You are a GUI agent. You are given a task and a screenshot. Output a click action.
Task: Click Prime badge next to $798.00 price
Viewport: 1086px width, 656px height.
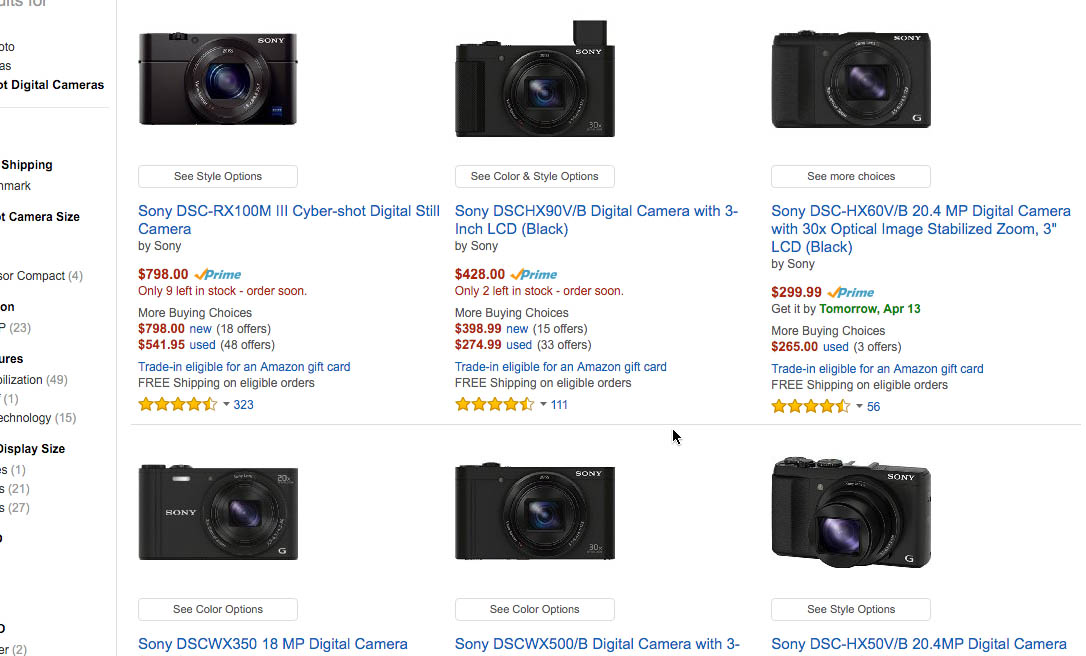(x=218, y=274)
